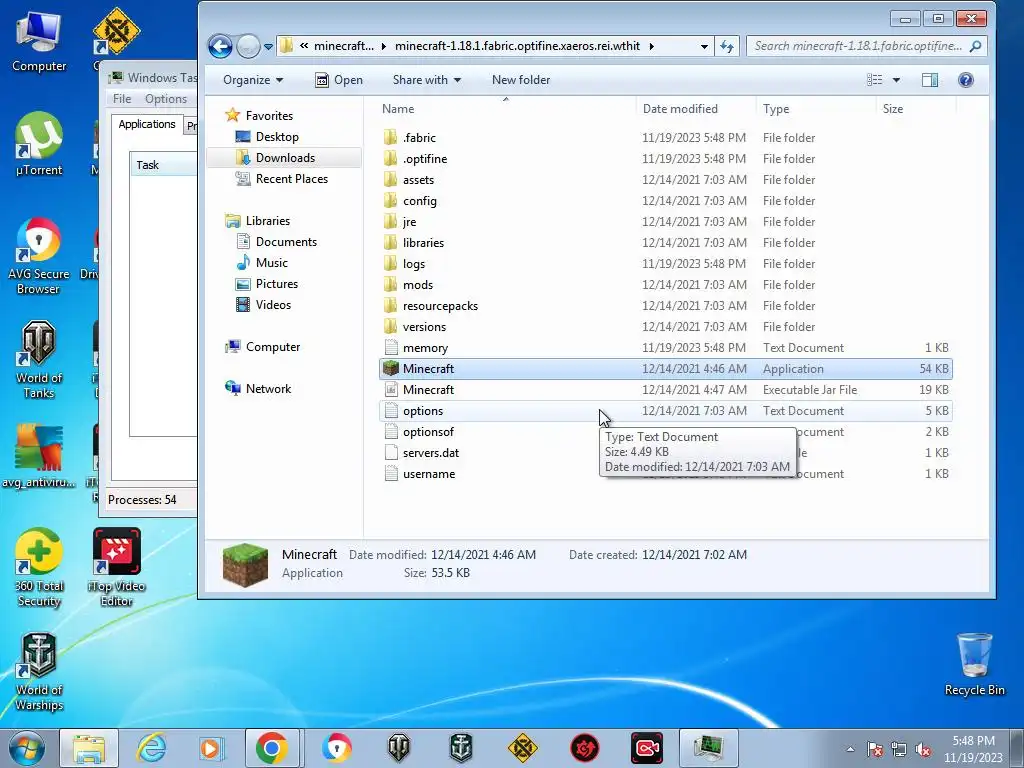Select Downloads in the navigation pane
Image resolution: width=1024 pixels, height=768 pixels.
[285, 157]
